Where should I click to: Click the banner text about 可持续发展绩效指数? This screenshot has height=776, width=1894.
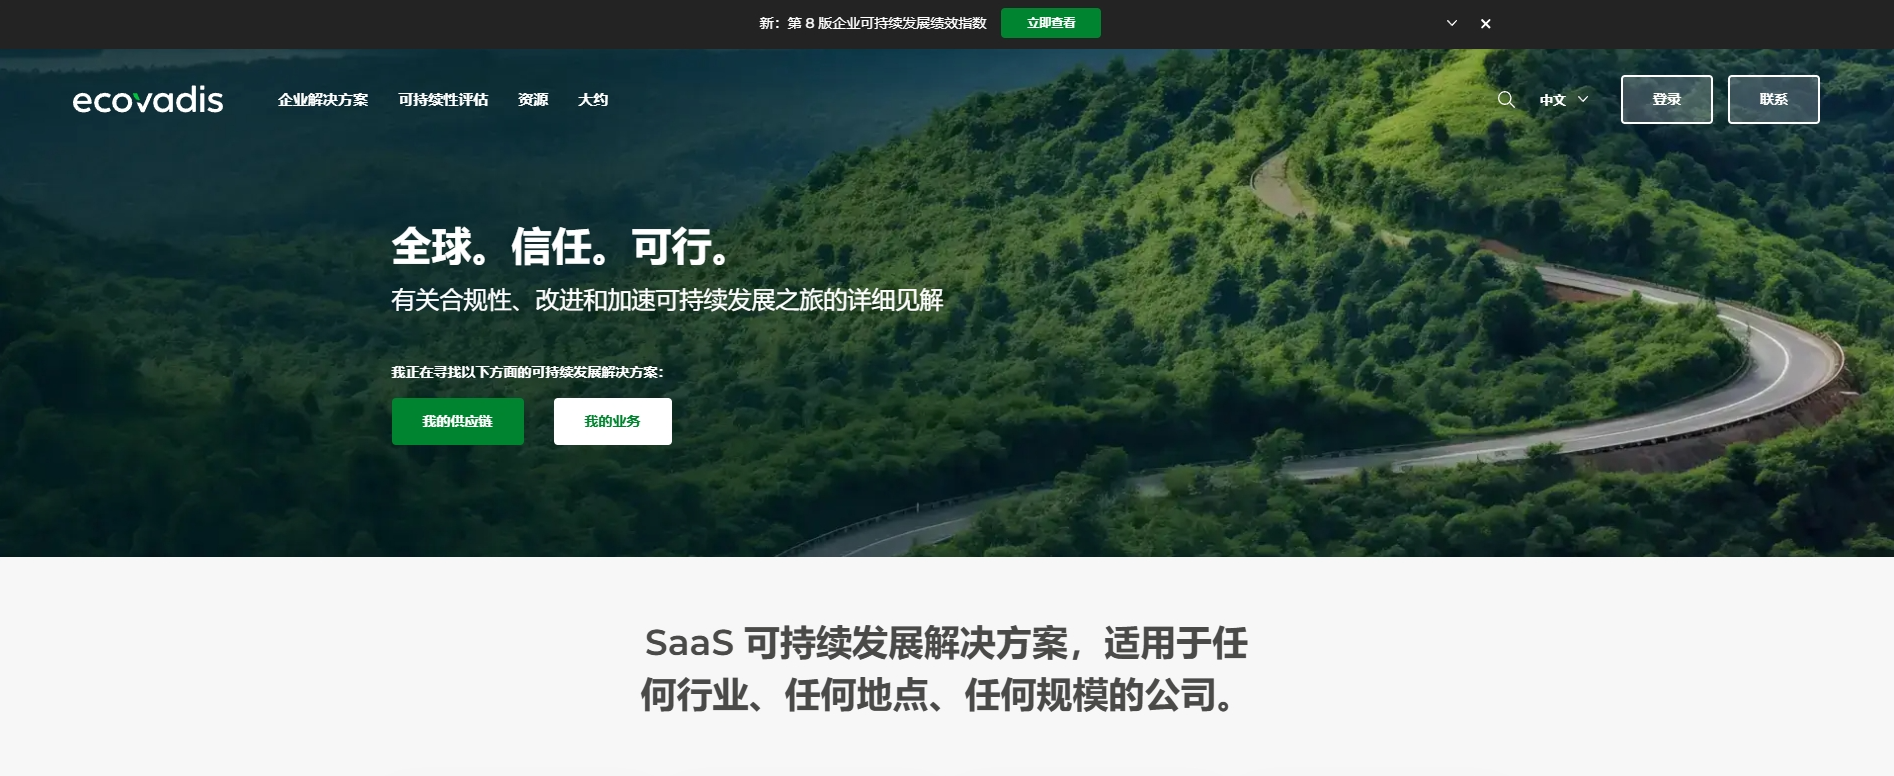pos(873,23)
